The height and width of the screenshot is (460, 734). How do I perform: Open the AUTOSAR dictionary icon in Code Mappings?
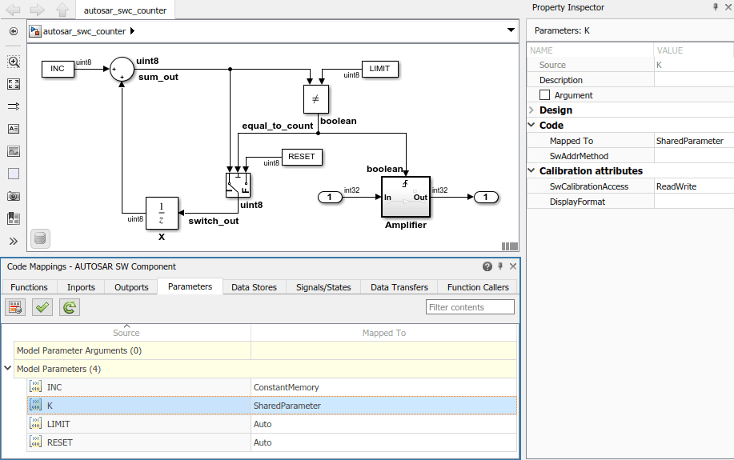(16, 308)
